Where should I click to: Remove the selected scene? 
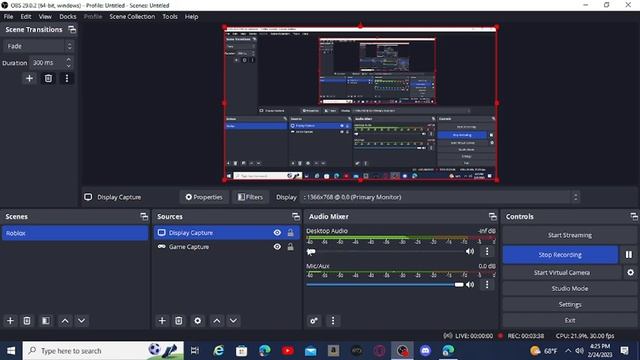27,321
